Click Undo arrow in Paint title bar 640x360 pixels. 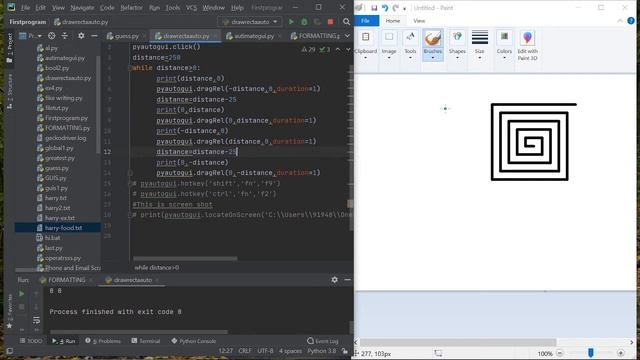384,8
